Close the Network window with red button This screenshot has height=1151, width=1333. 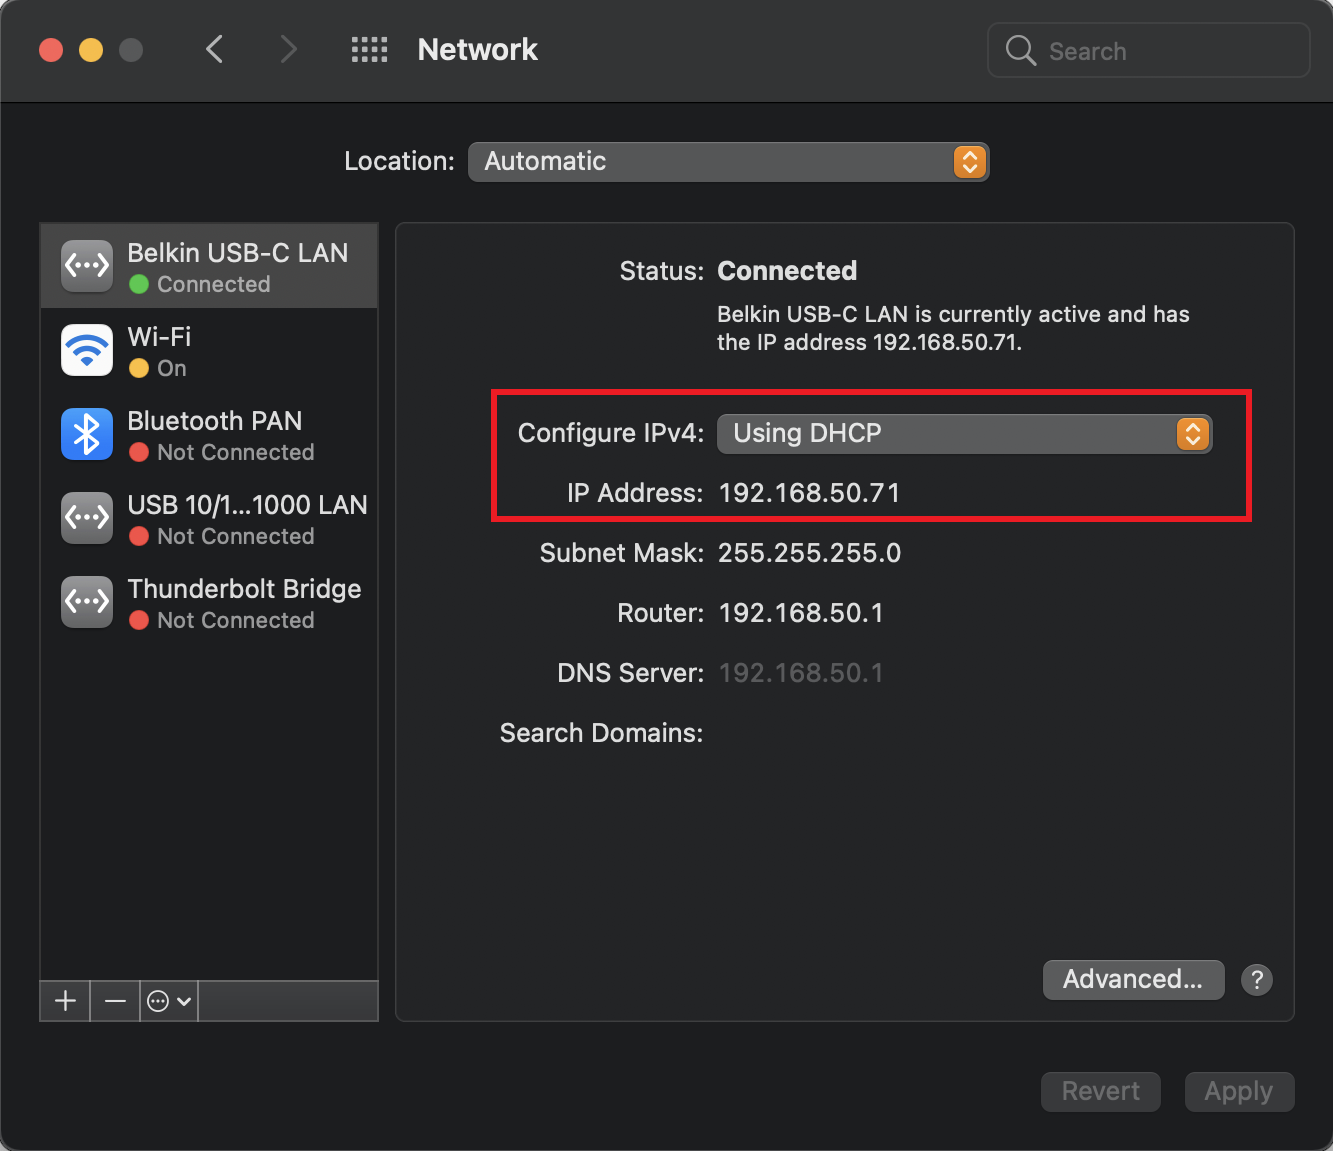(x=51, y=50)
